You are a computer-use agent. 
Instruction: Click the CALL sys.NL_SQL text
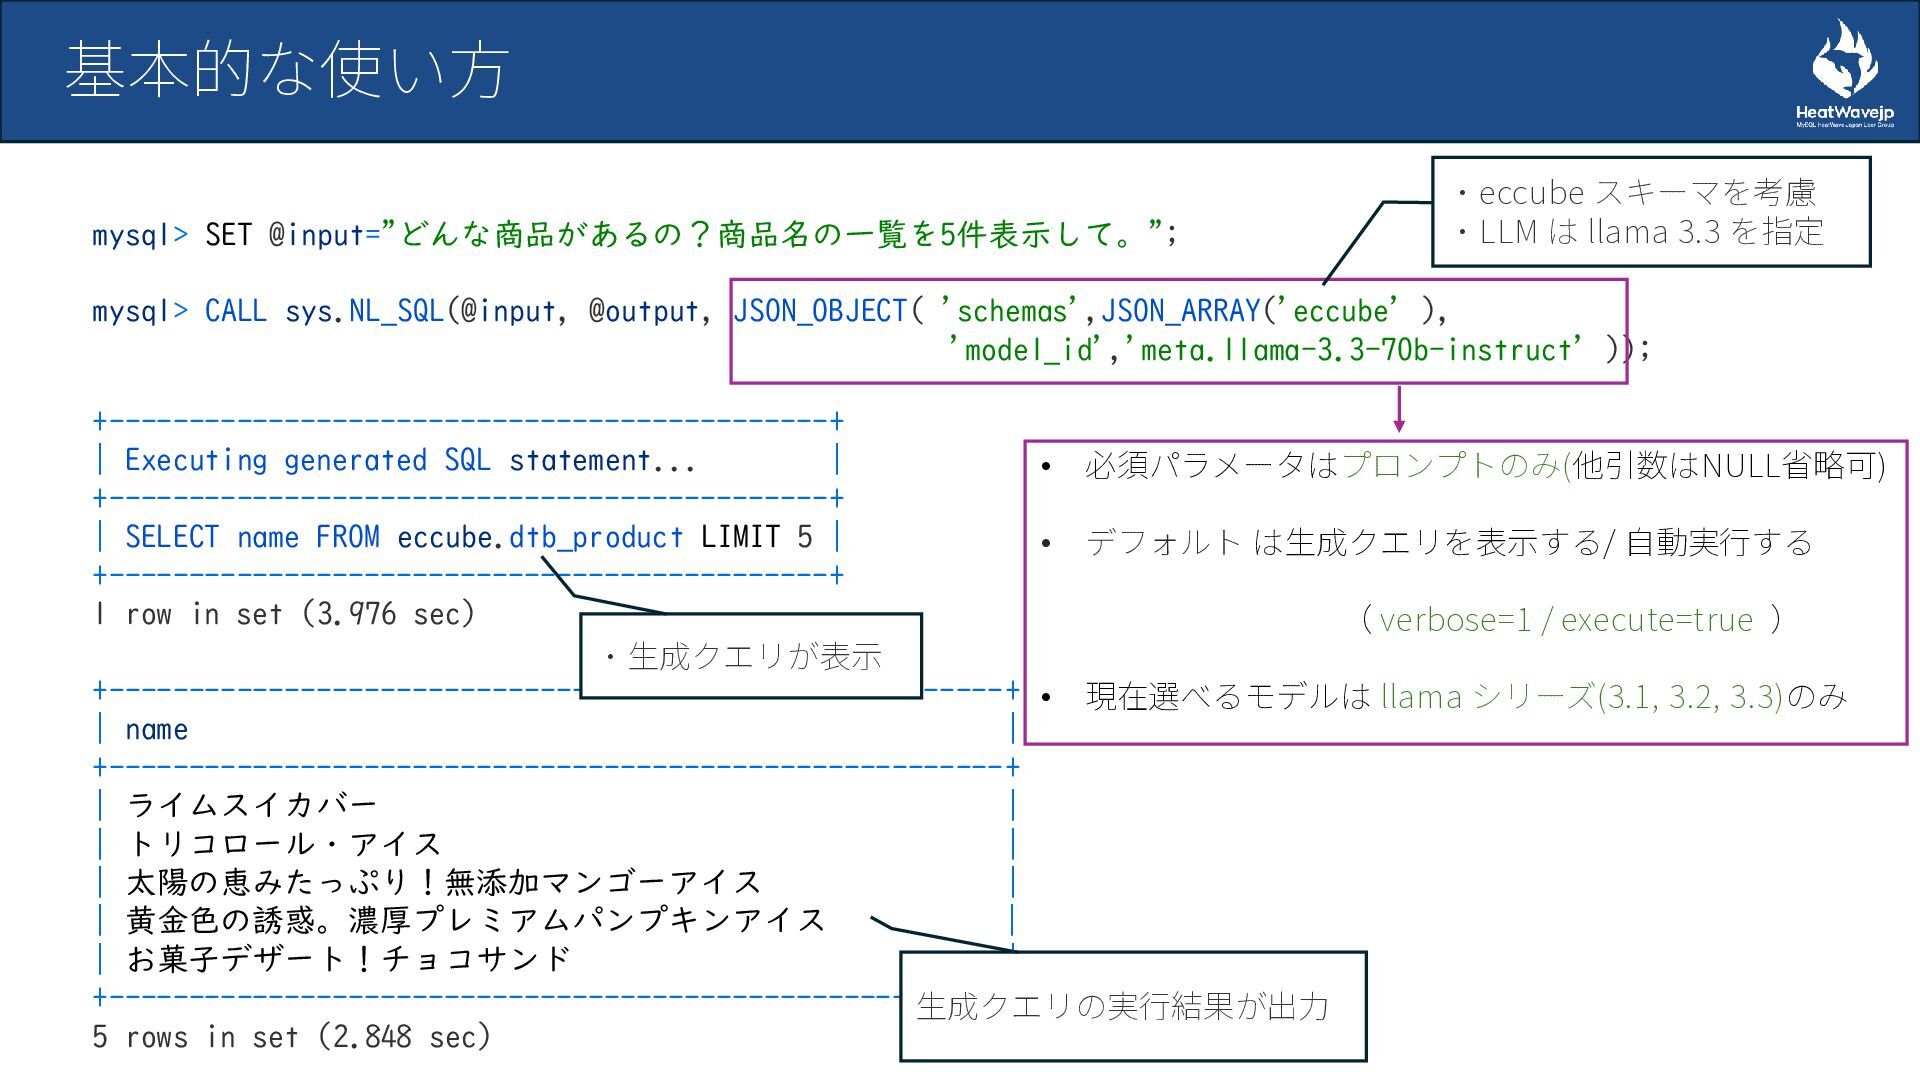(324, 311)
